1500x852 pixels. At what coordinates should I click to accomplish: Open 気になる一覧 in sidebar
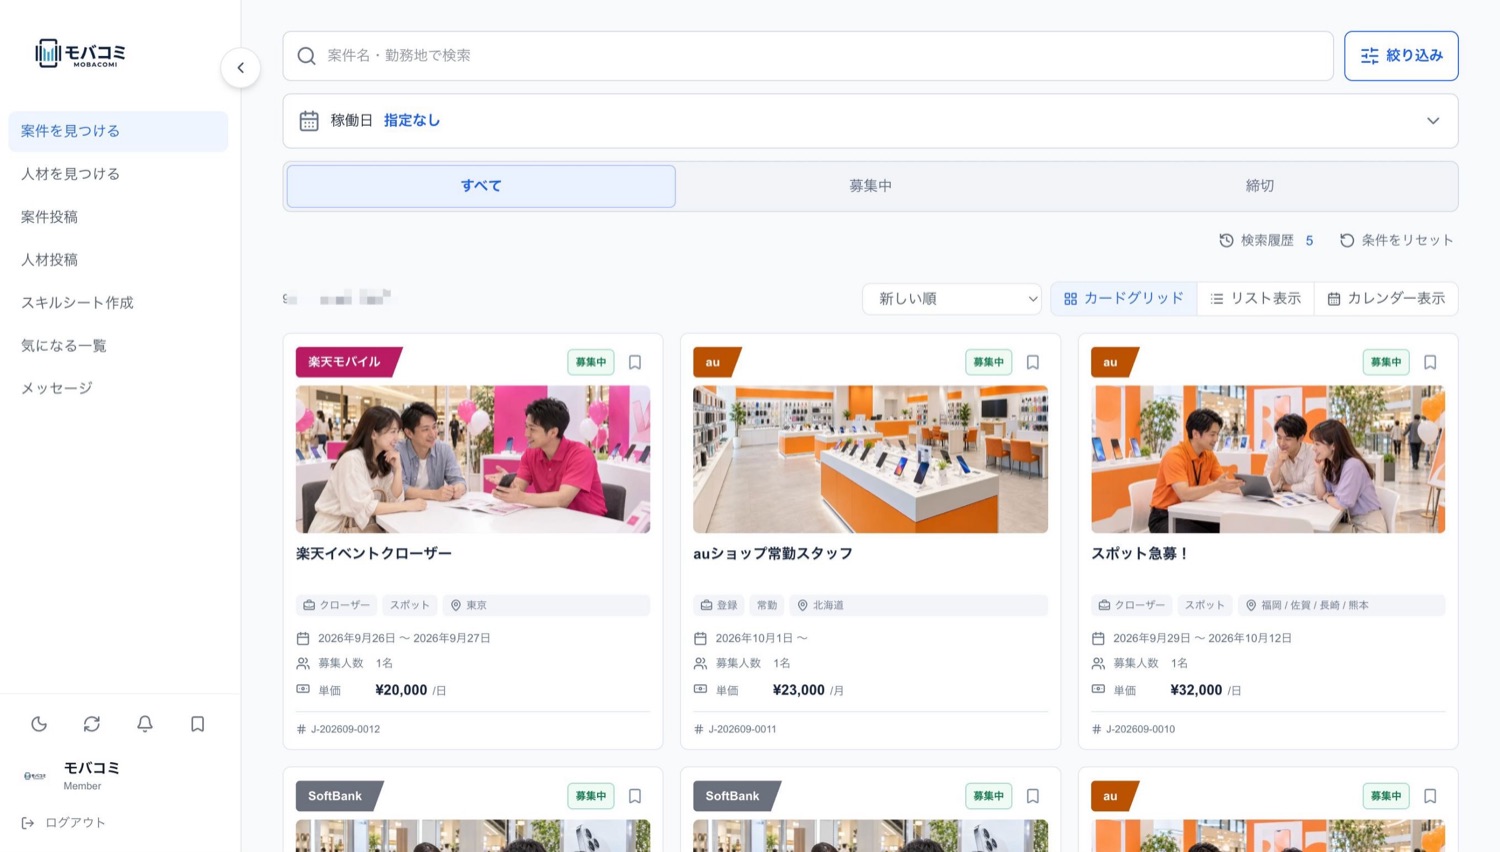point(118,346)
